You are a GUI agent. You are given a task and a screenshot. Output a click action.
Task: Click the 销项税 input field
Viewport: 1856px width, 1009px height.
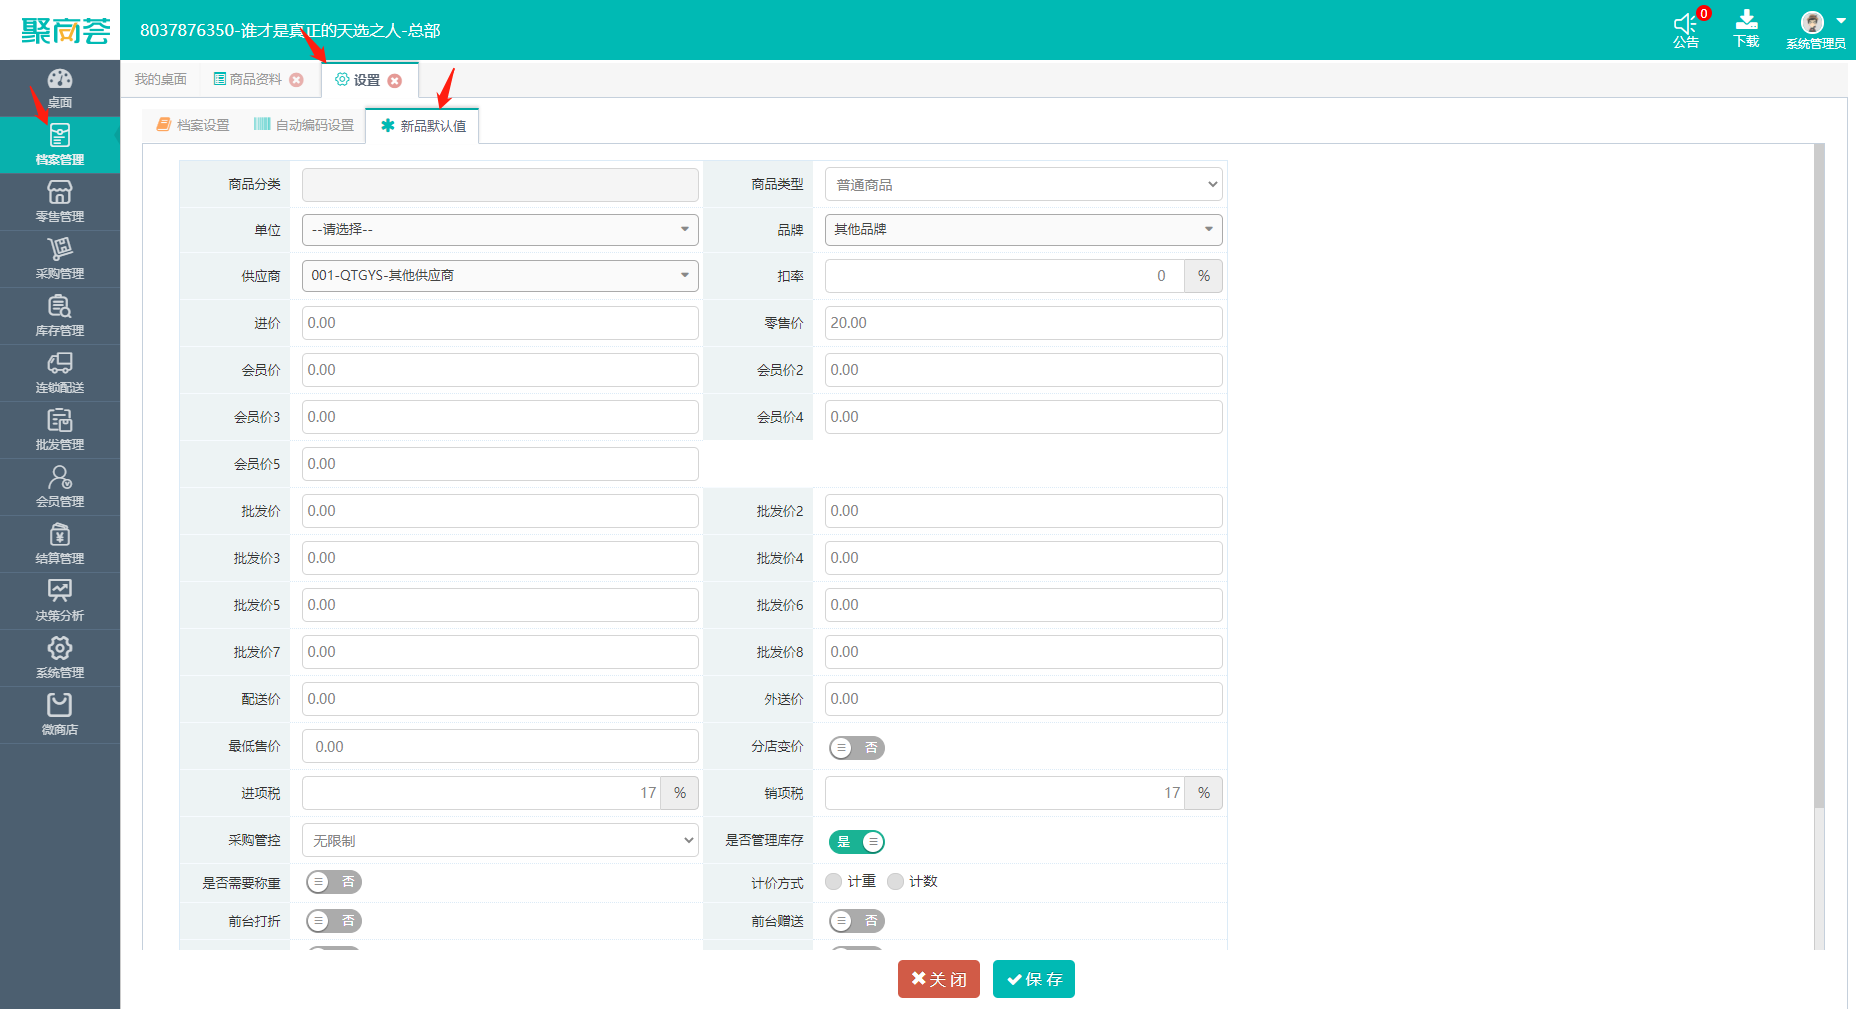[1005, 793]
